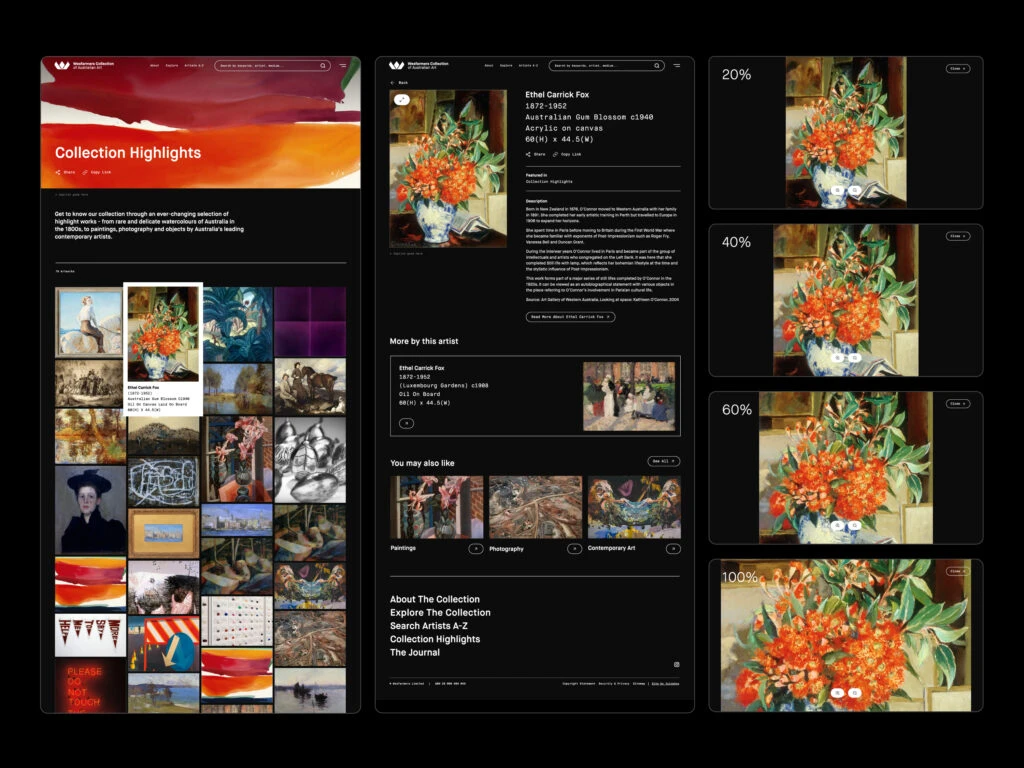Go Back from the artwork detail page

pyautogui.click(x=399, y=82)
